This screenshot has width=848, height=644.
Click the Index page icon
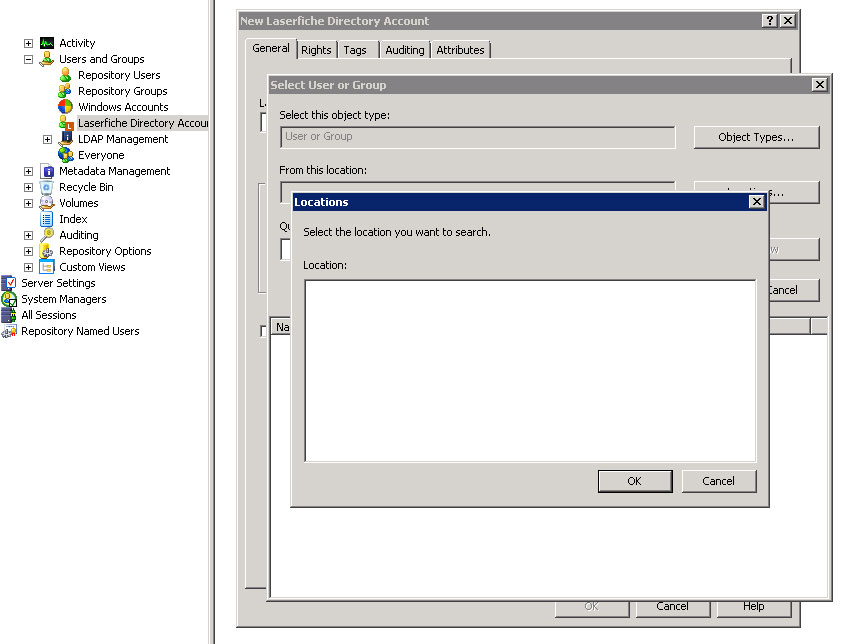coord(47,219)
